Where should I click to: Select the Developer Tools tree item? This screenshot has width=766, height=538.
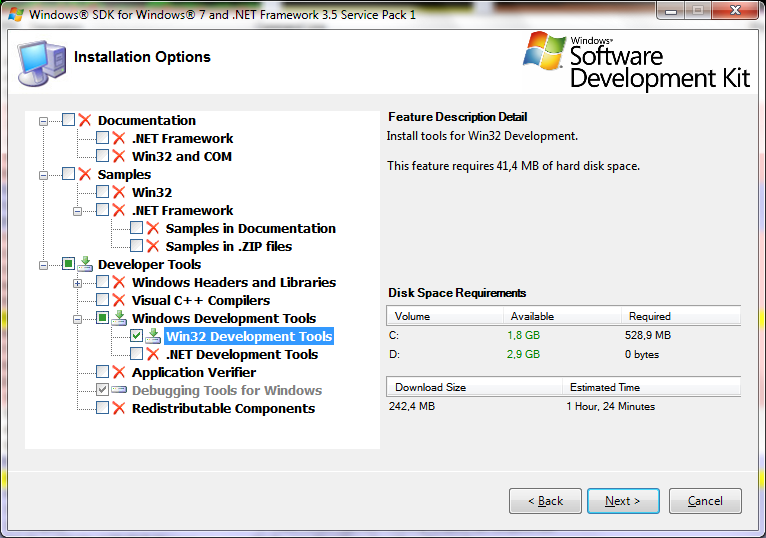point(149,264)
